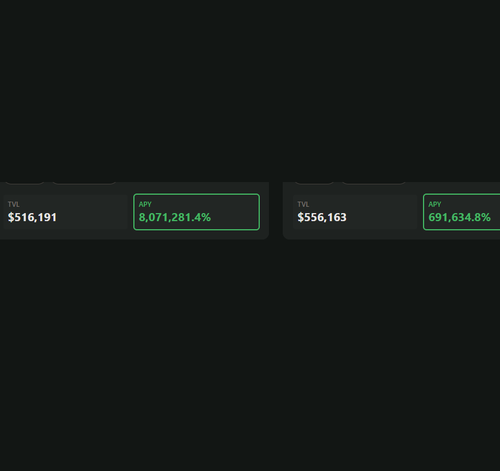Select the TVL $556,163 panel

point(355,212)
